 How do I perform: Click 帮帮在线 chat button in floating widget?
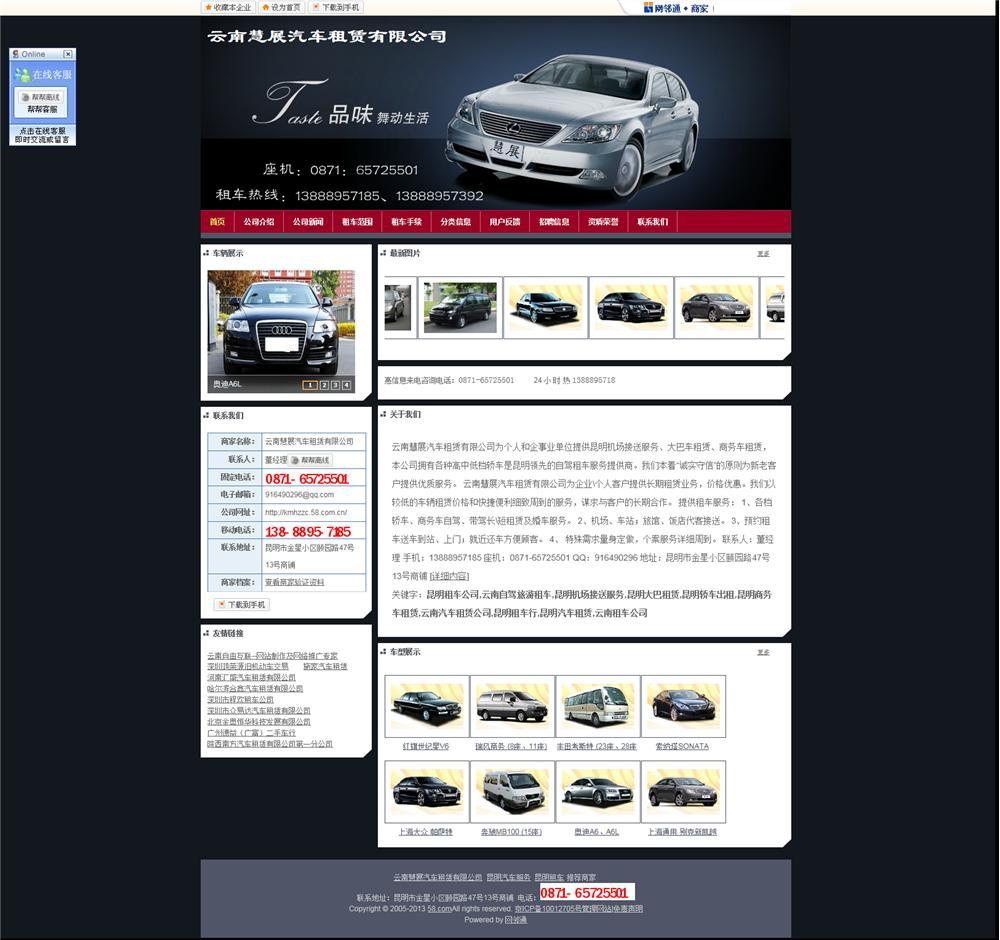click(40, 97)
